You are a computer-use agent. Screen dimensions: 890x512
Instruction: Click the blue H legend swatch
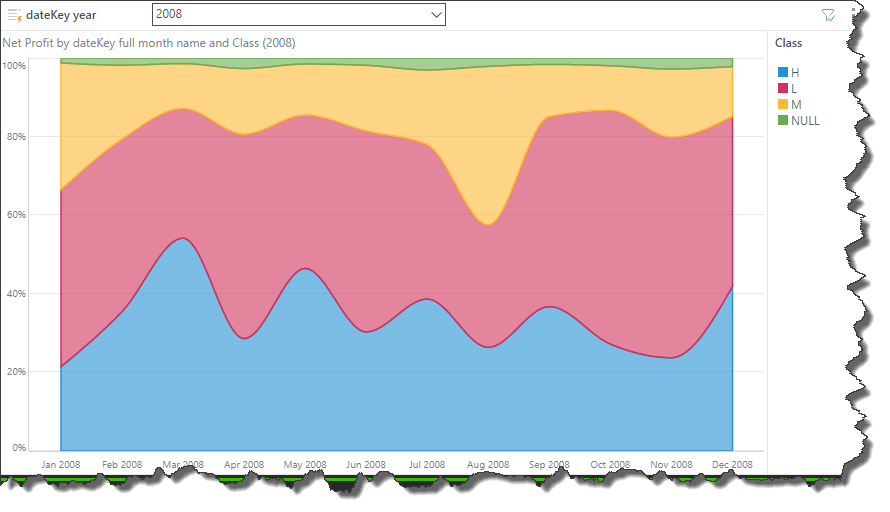[x=783, y=73]
